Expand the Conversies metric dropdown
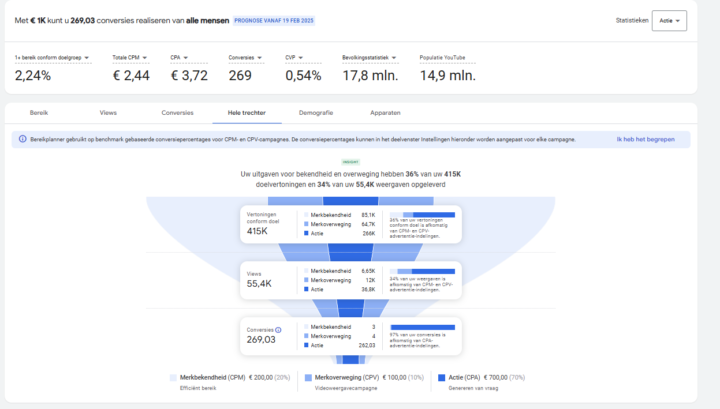Screen dimensions: 720x409 [x=259, y=58]
